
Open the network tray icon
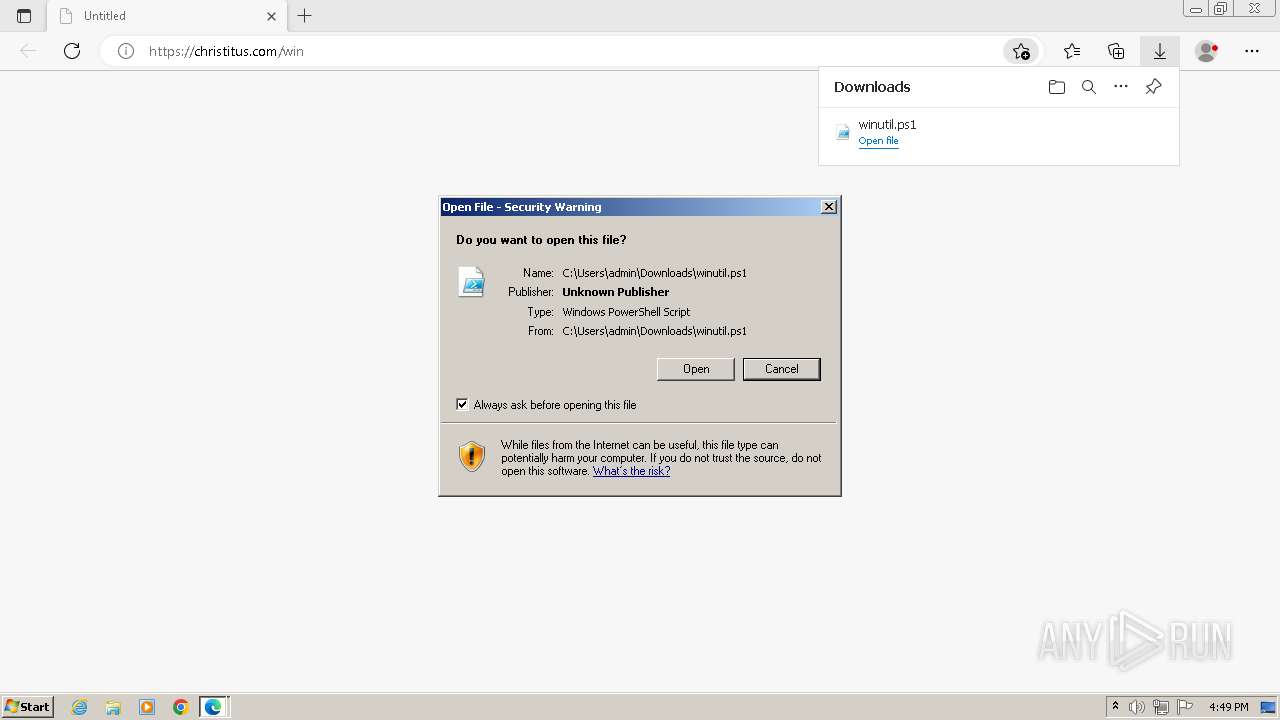click(x=1161, y=707)
